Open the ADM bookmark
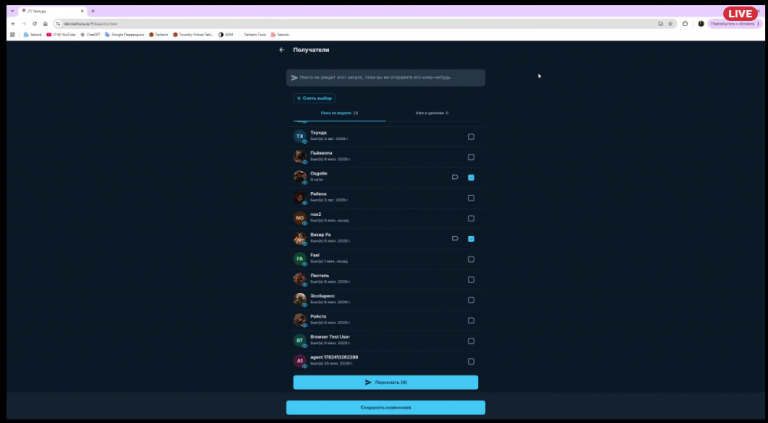This screenshot has height=423, width=768. (x=226, y=35)
